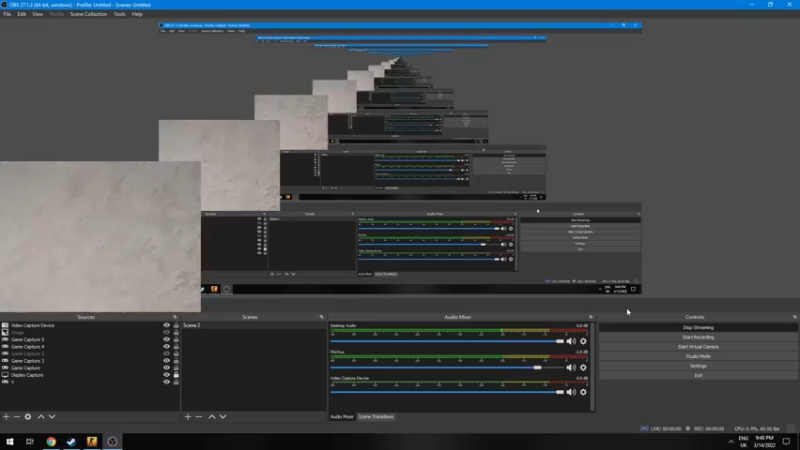
Task: Add a new source with the plus icon
Action: 6,417
